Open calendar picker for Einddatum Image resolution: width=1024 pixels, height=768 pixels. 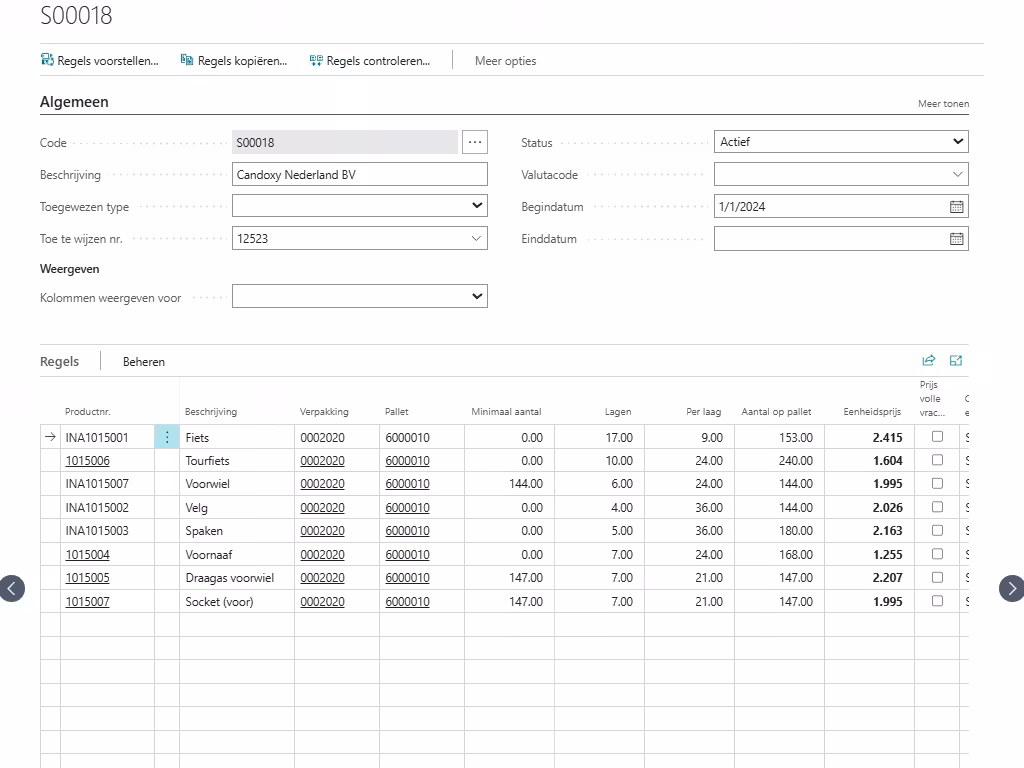pos(956,239)
